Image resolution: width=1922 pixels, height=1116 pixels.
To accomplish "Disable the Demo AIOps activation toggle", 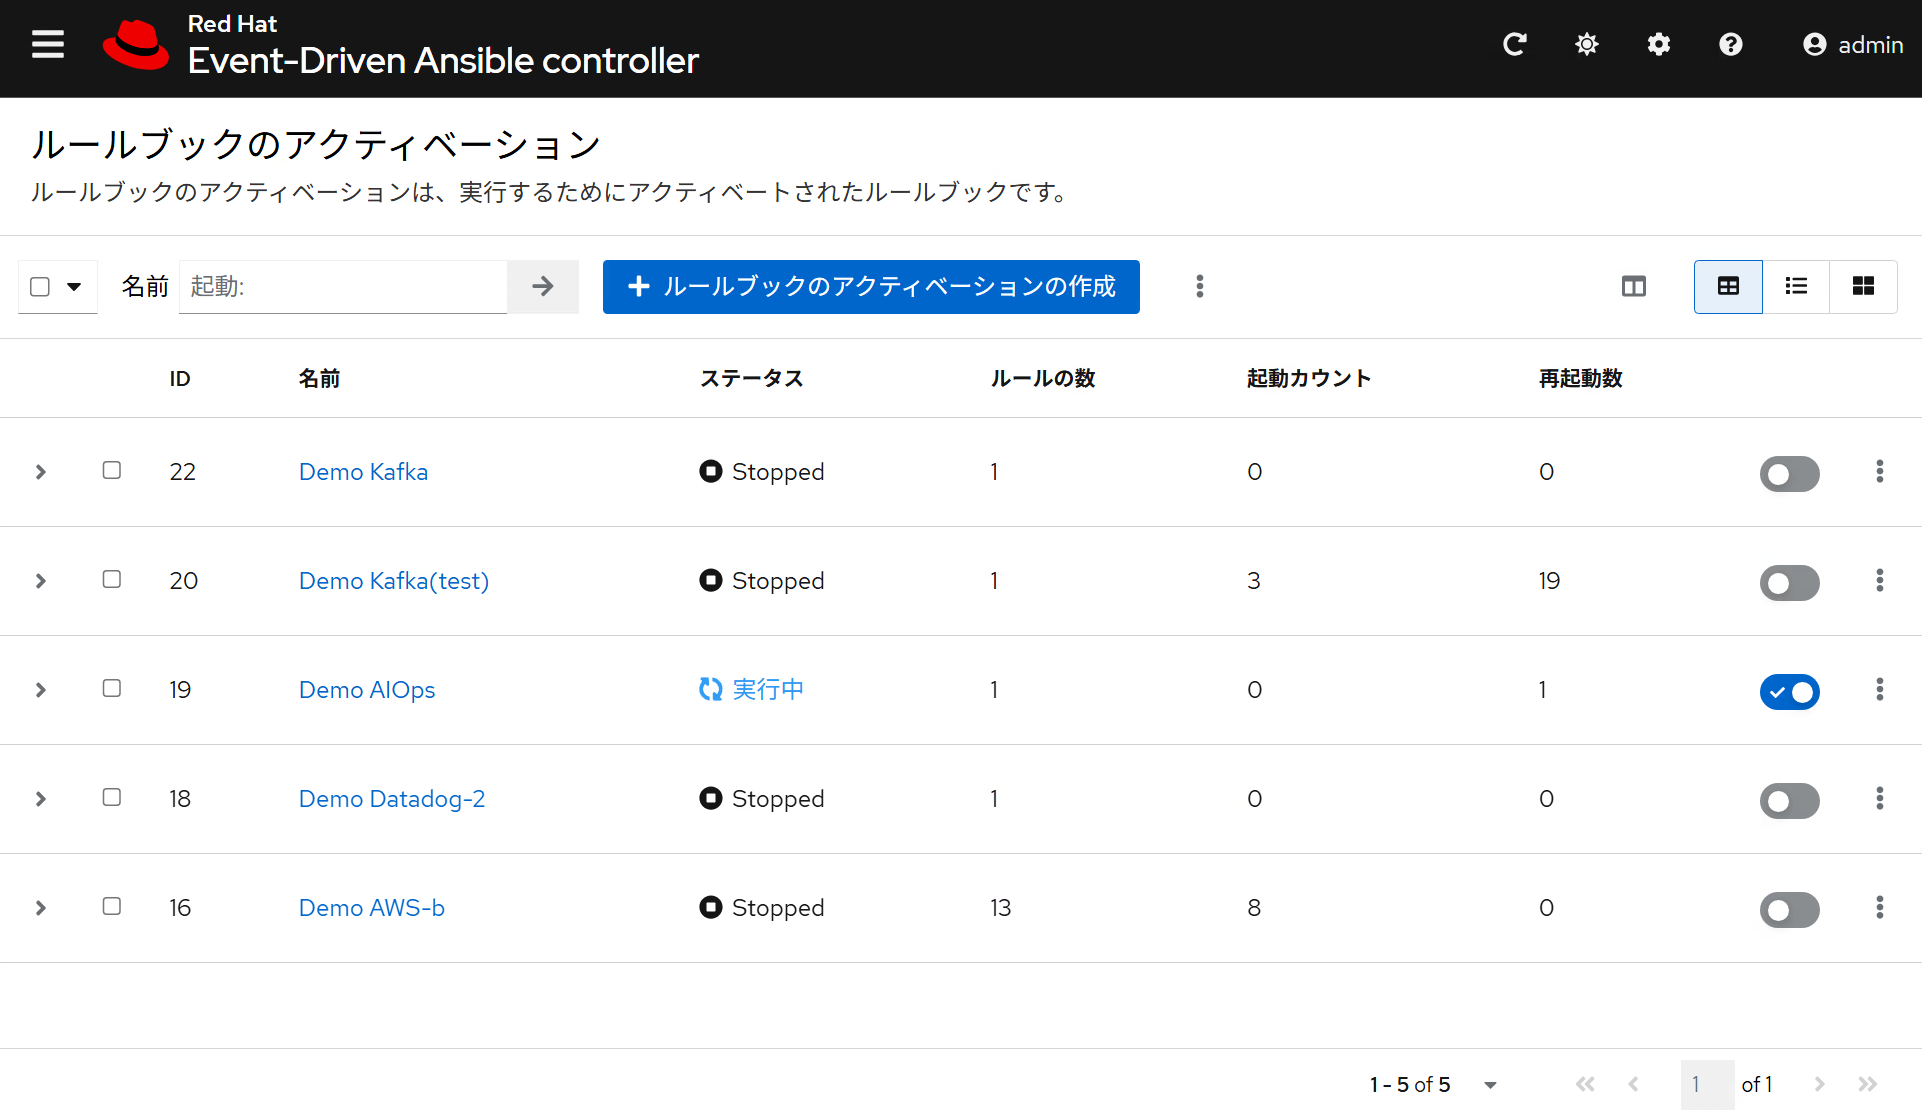I will [1789, 692].
